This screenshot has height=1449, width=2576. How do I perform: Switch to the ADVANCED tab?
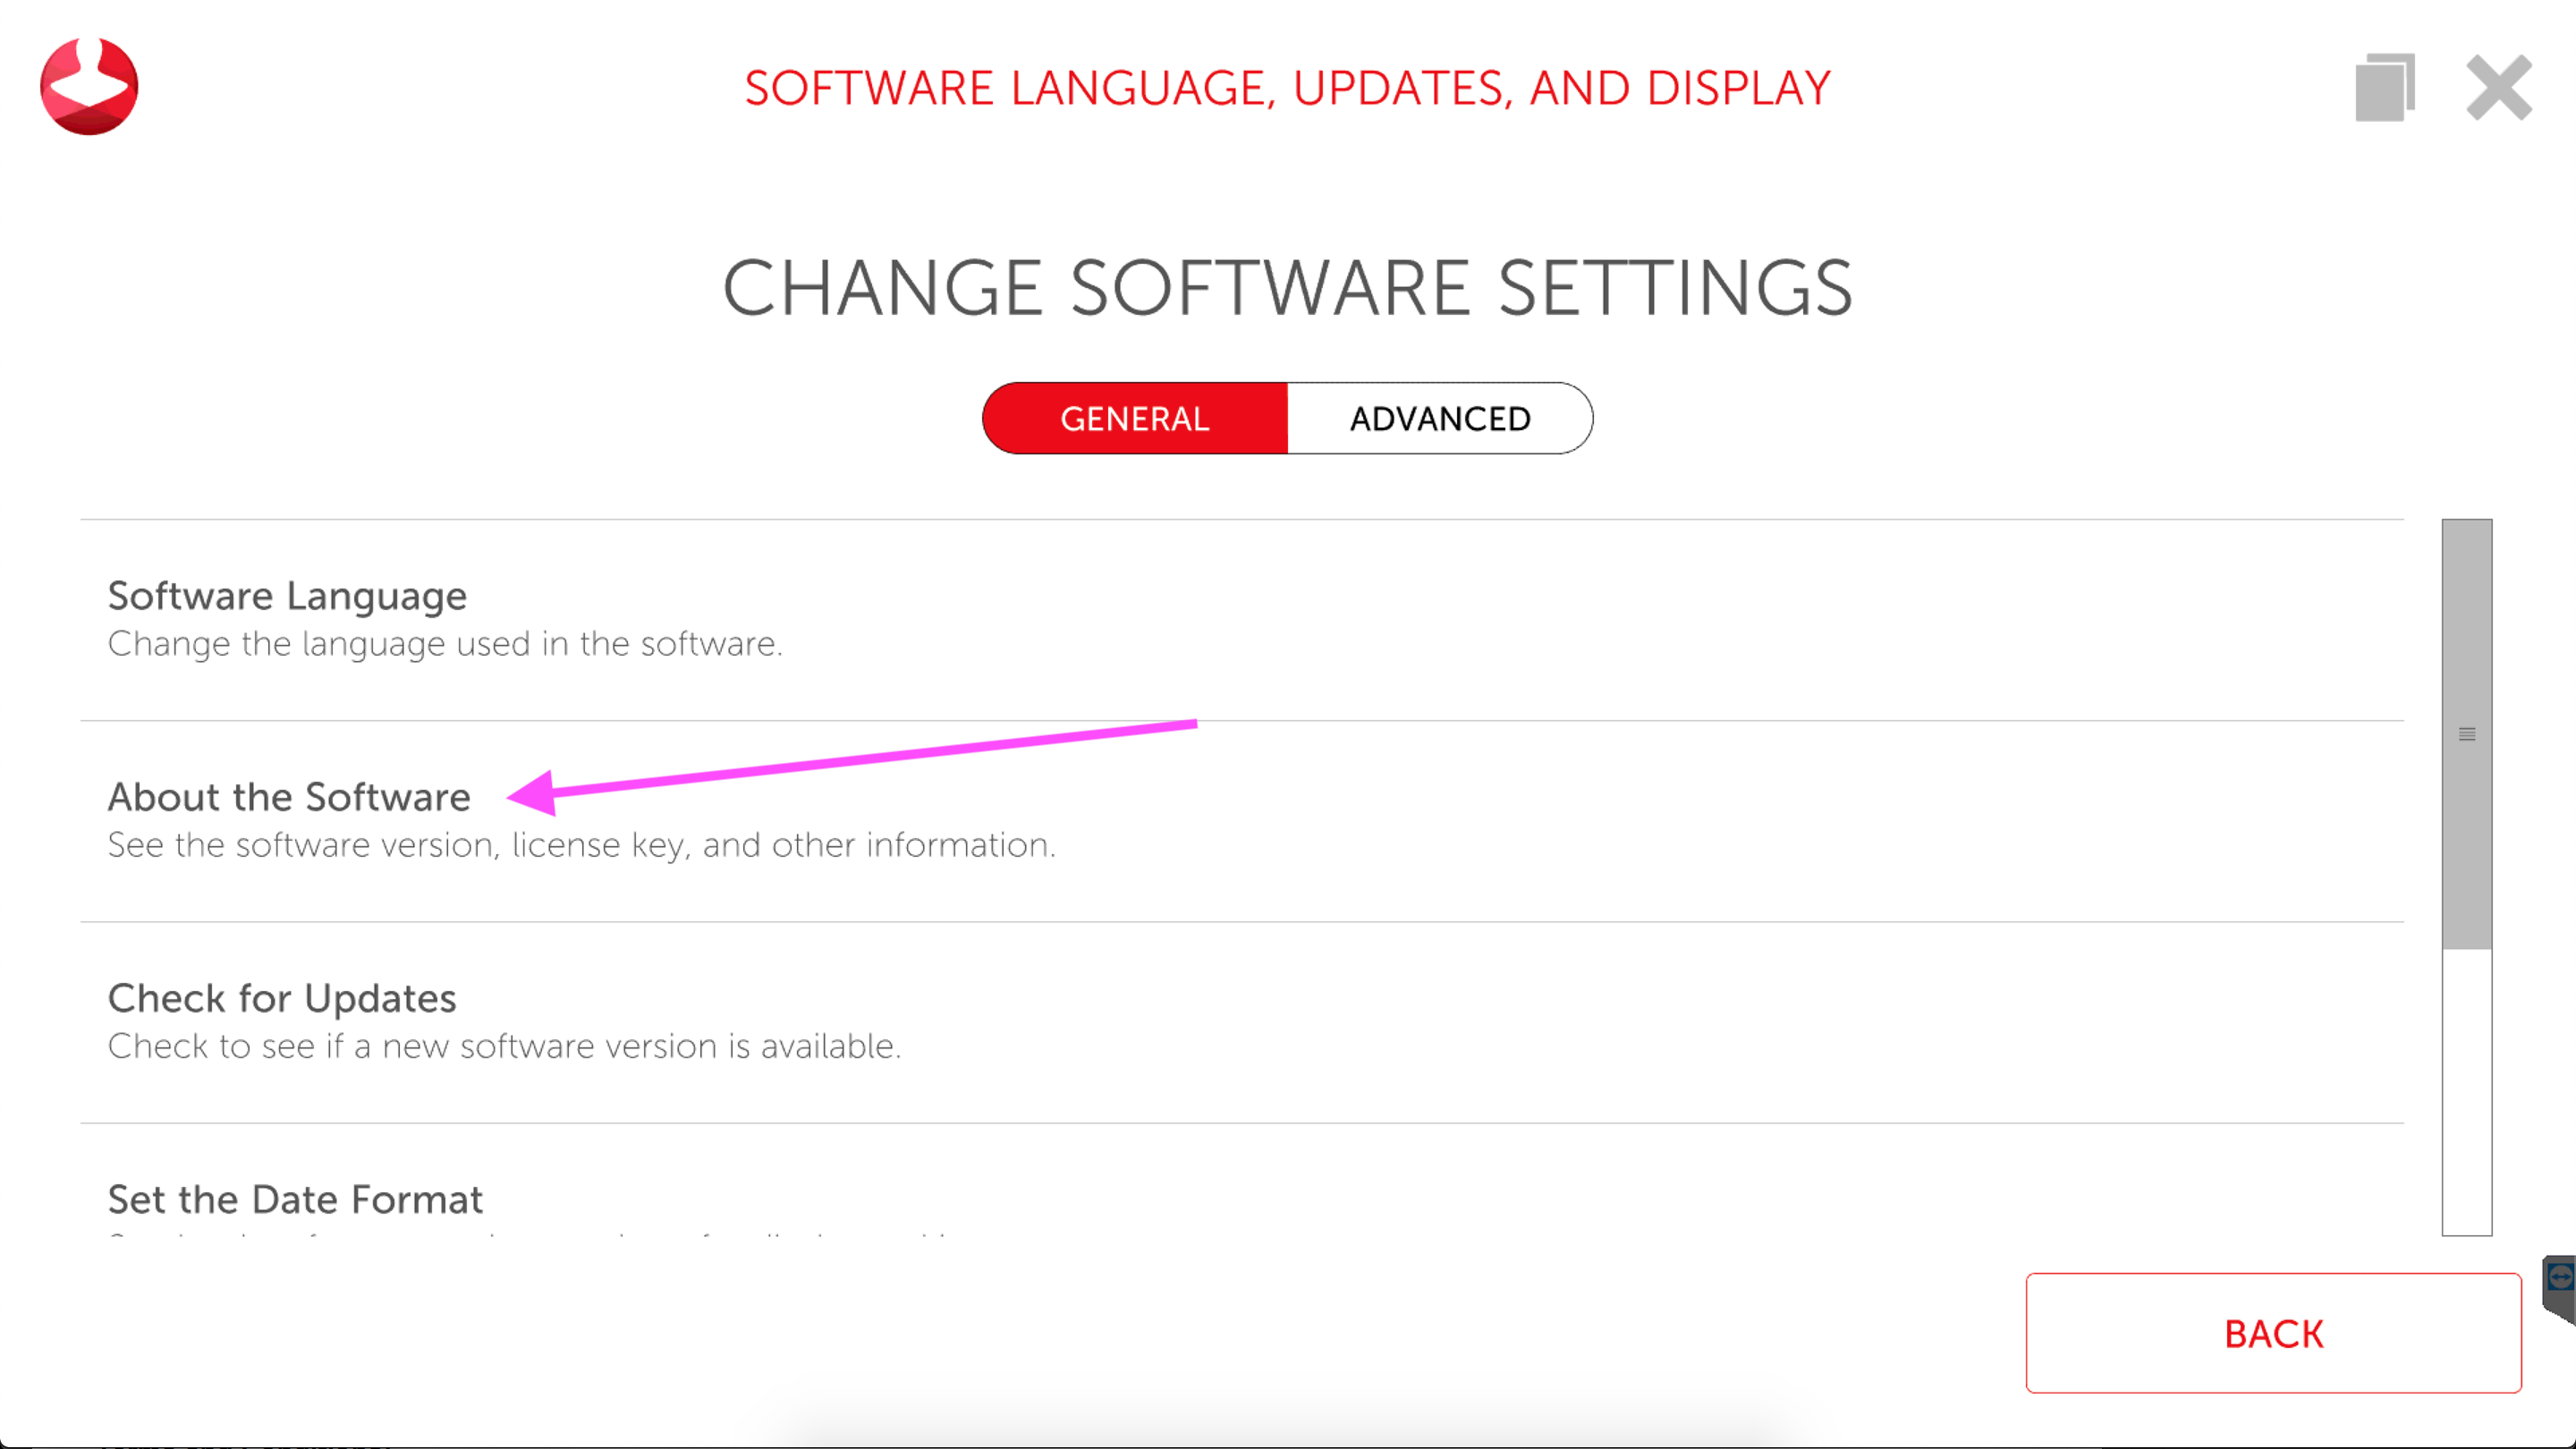click(1439, 418)
